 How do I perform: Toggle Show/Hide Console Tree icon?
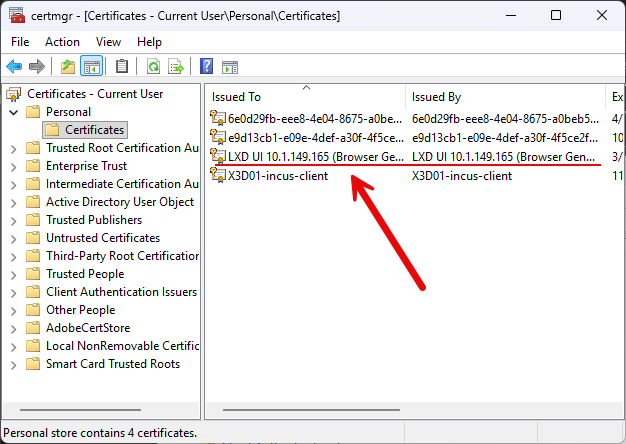91,66
